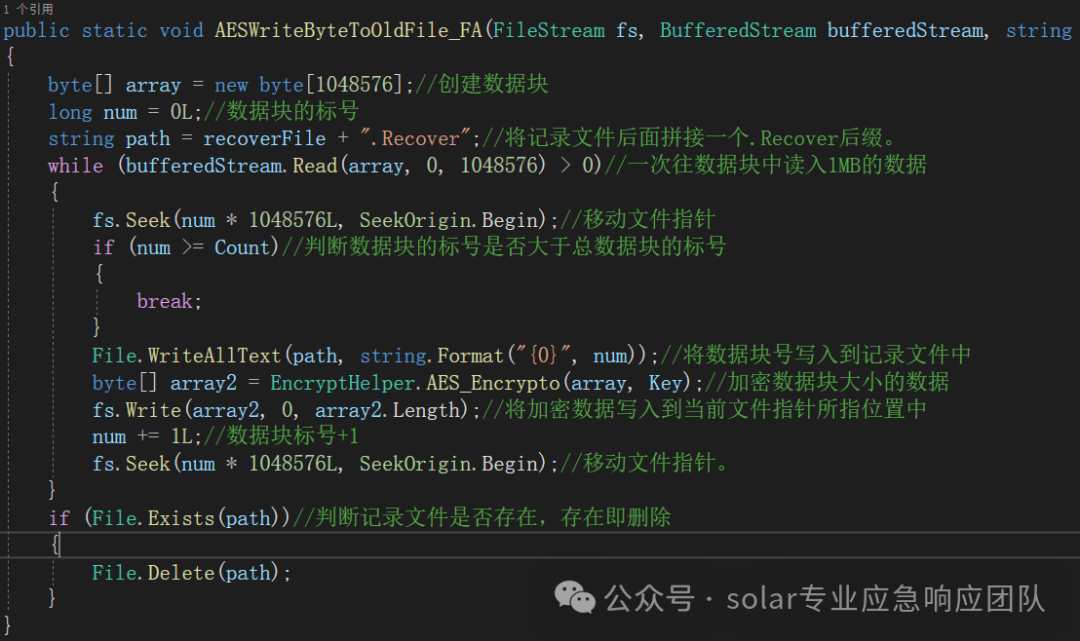Click the 'public' keyword in the declaration

37,31
